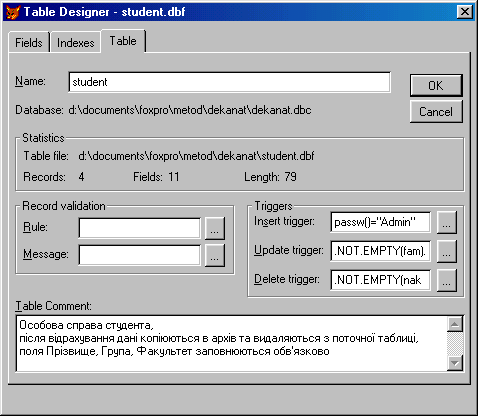Image resolution: width=478 pixels, height=416 pixels.
Task: Click the Table file path student.dbf text
Action: [196, 156]
